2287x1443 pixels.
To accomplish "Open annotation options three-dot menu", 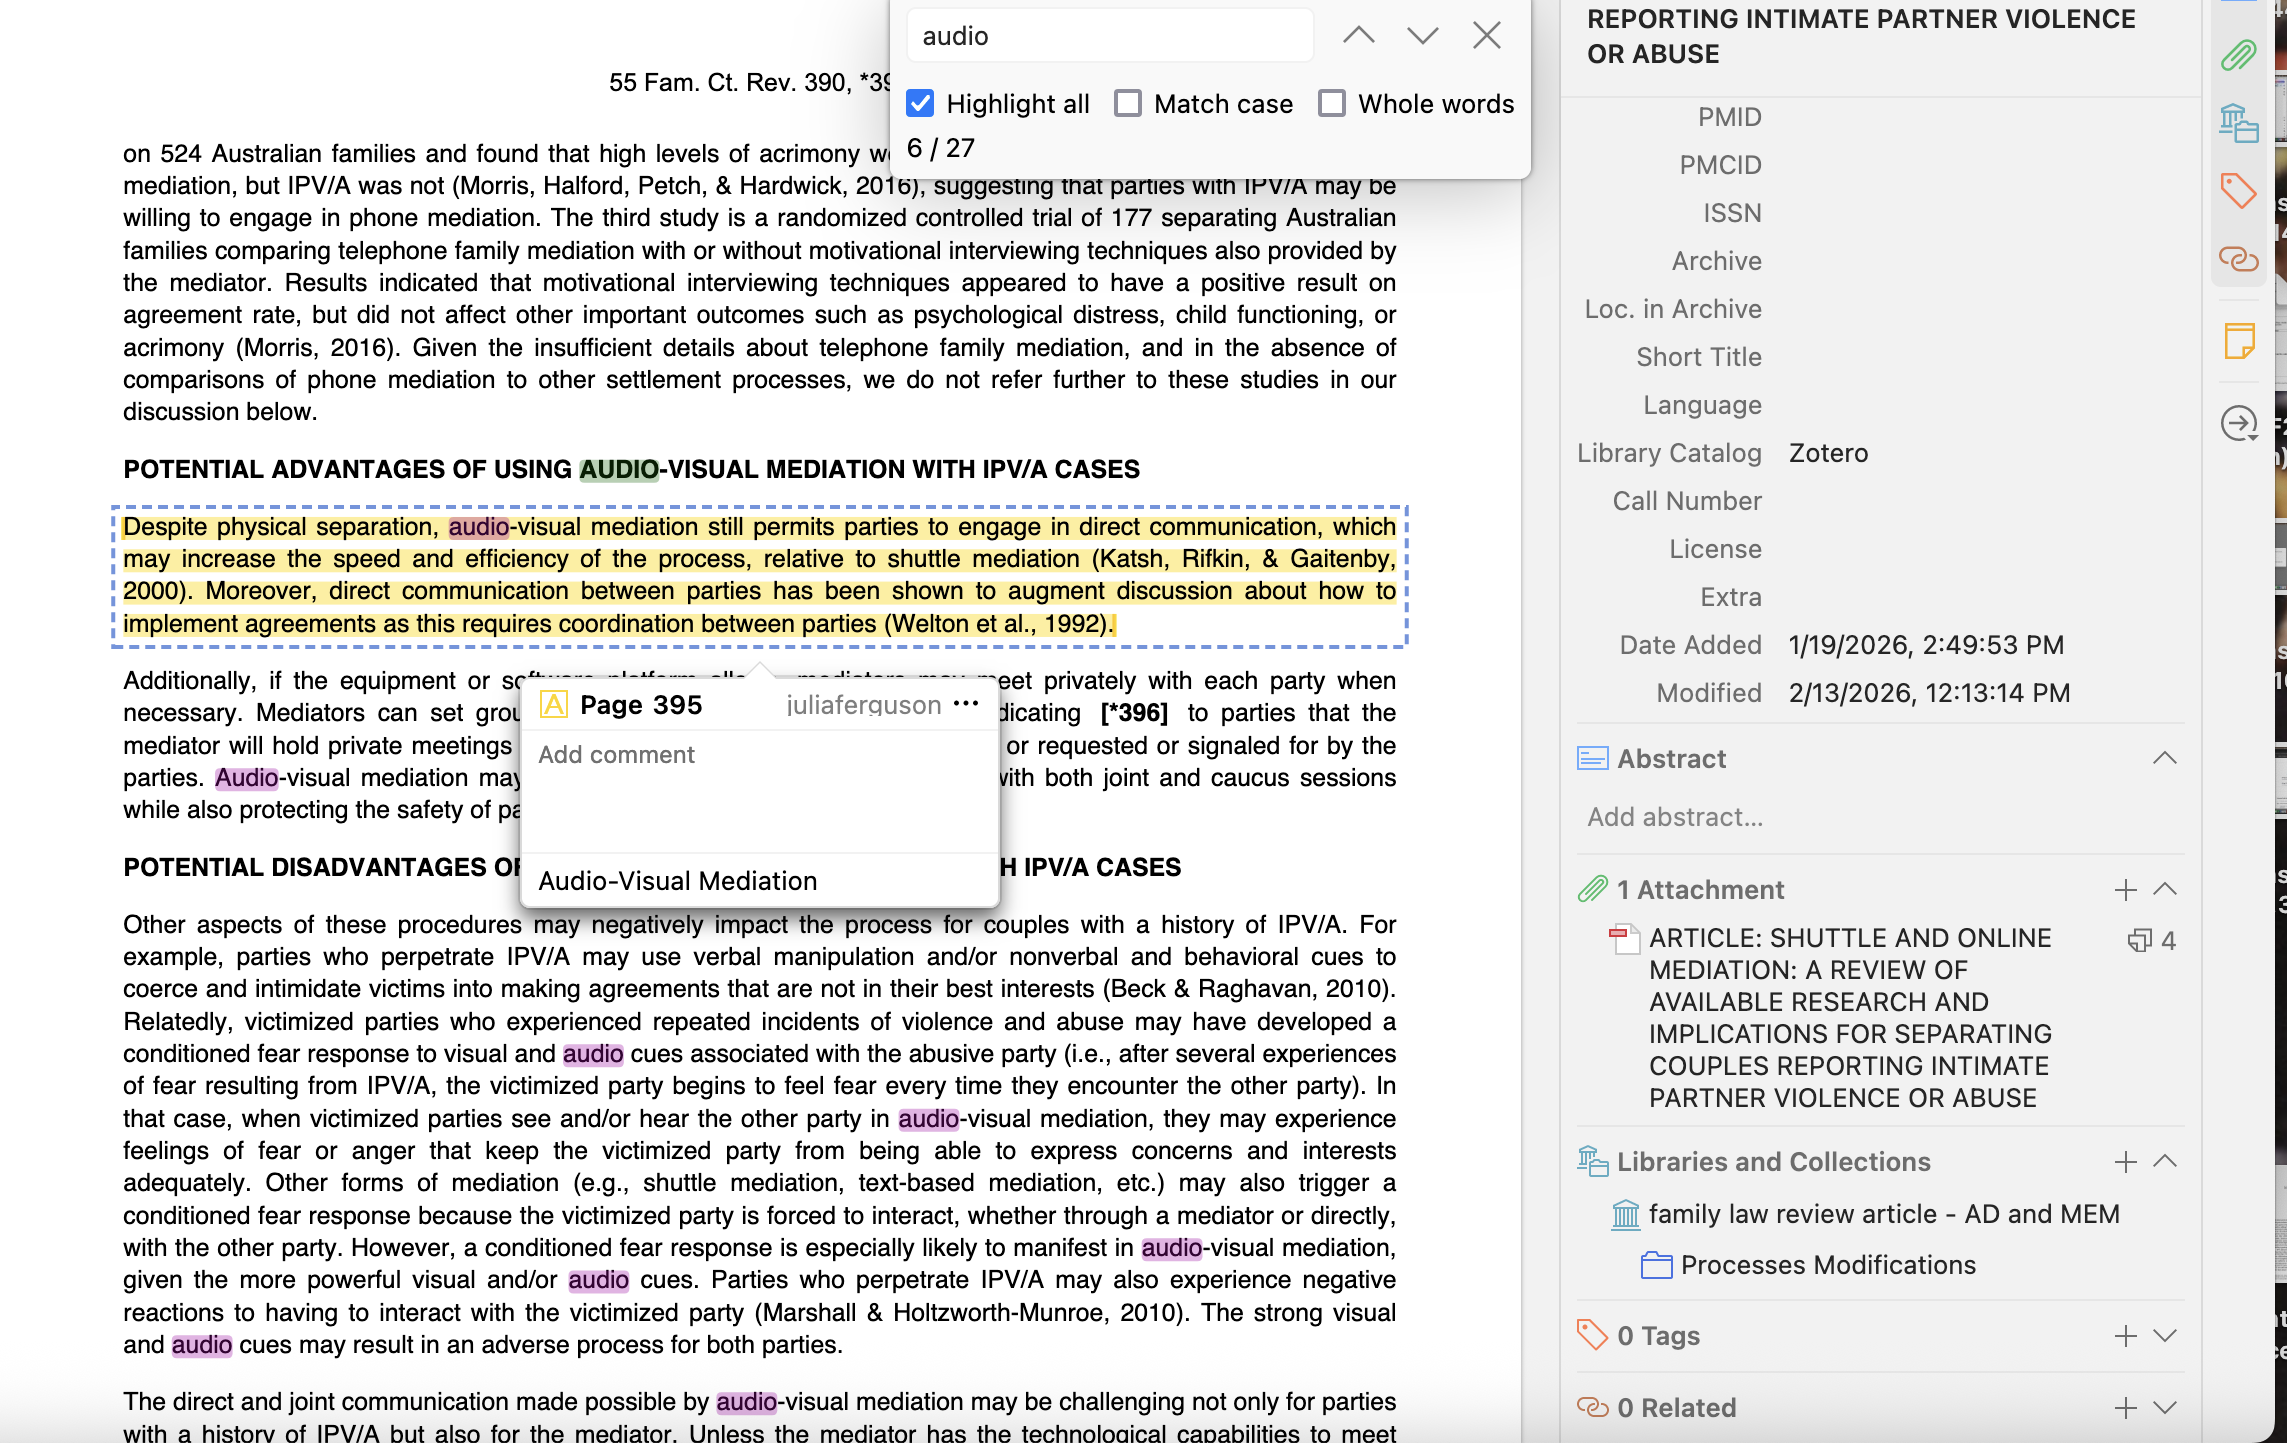I will click(966, 704).
